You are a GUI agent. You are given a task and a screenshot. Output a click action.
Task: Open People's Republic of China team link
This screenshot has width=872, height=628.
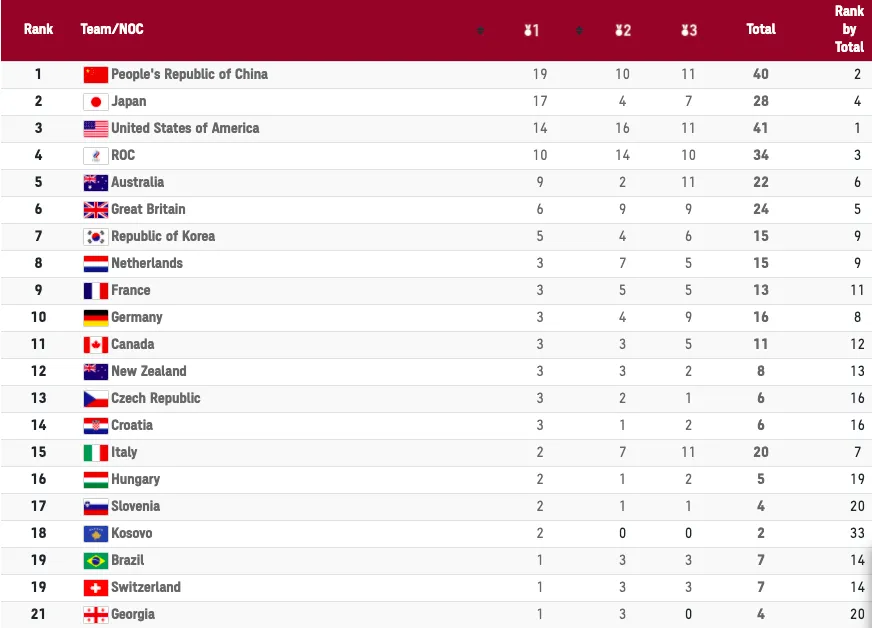coord(189,74)
